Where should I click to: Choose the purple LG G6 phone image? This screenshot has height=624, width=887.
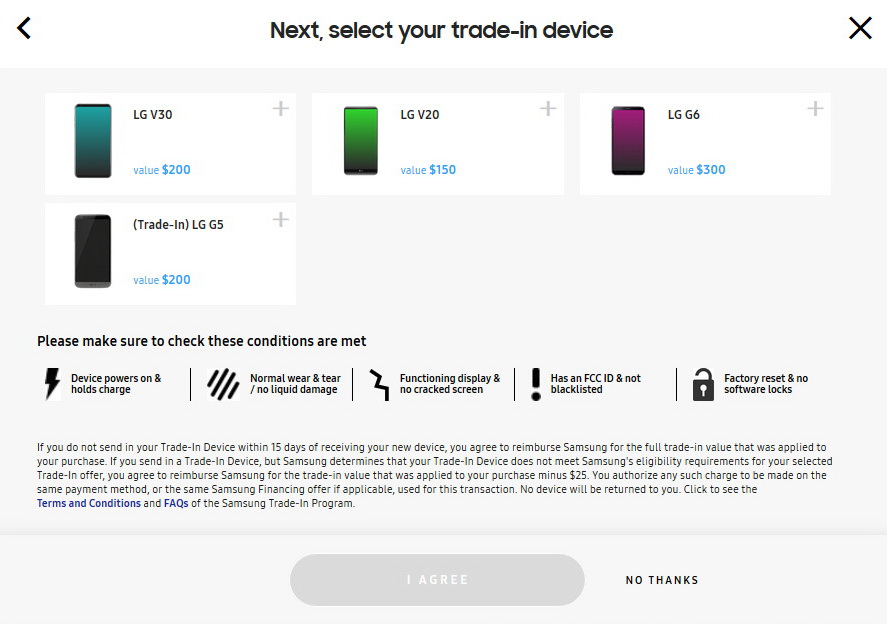pos(628,142)
